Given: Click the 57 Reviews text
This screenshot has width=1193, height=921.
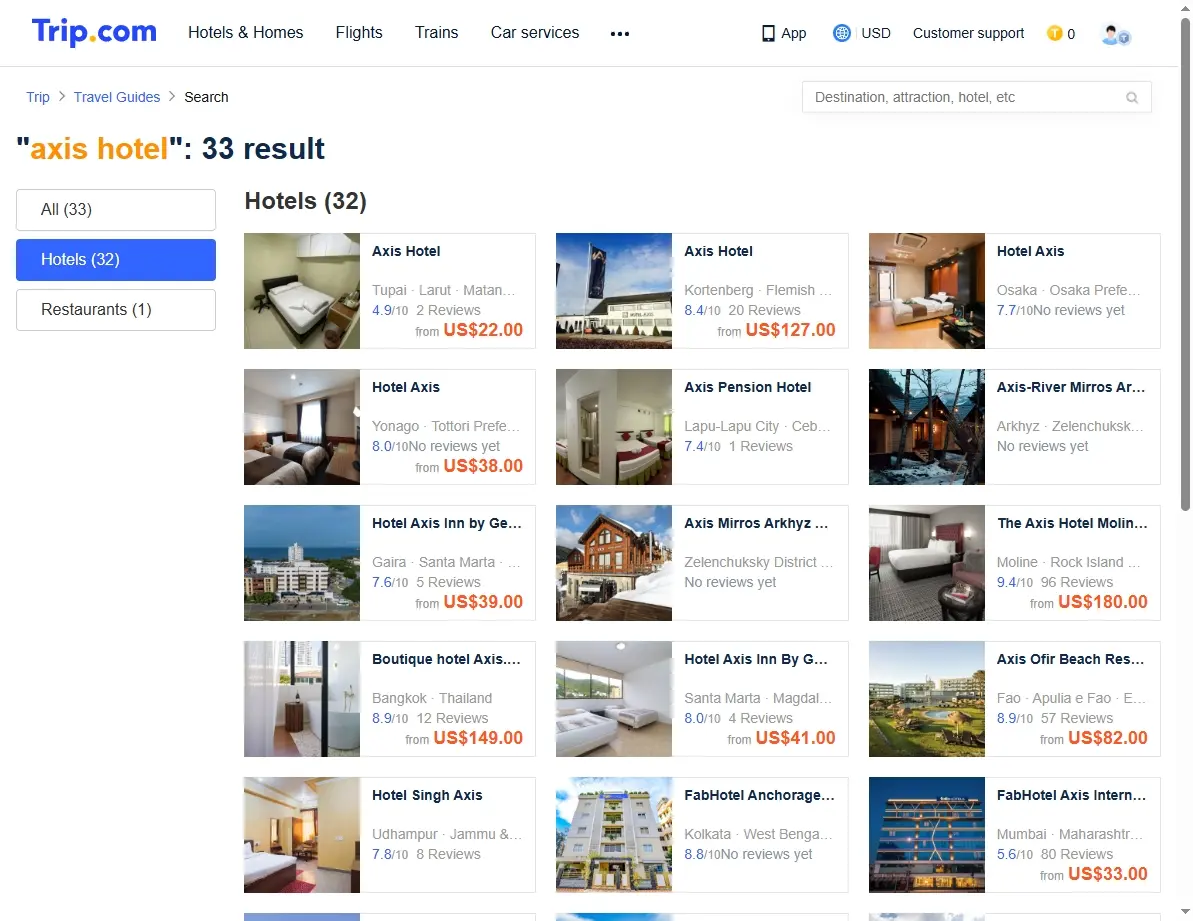Looking at the screenshot, I should (1077, 719).
